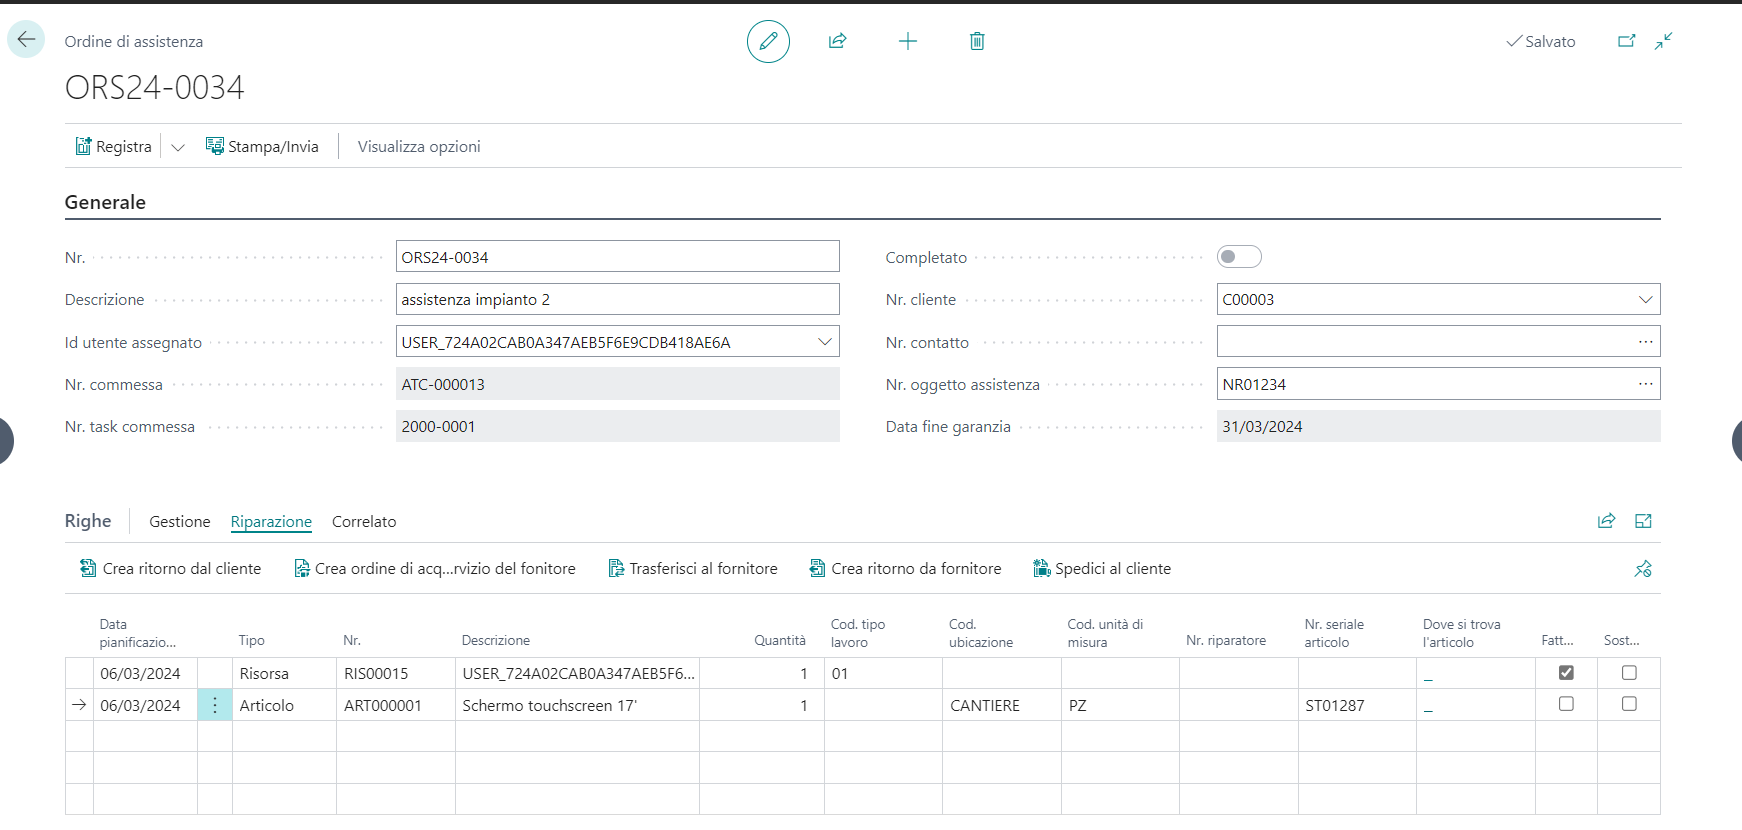The image size is (1742, 830).
Task: Click PZ unit of measure cell
Action: pos(1120,705)
